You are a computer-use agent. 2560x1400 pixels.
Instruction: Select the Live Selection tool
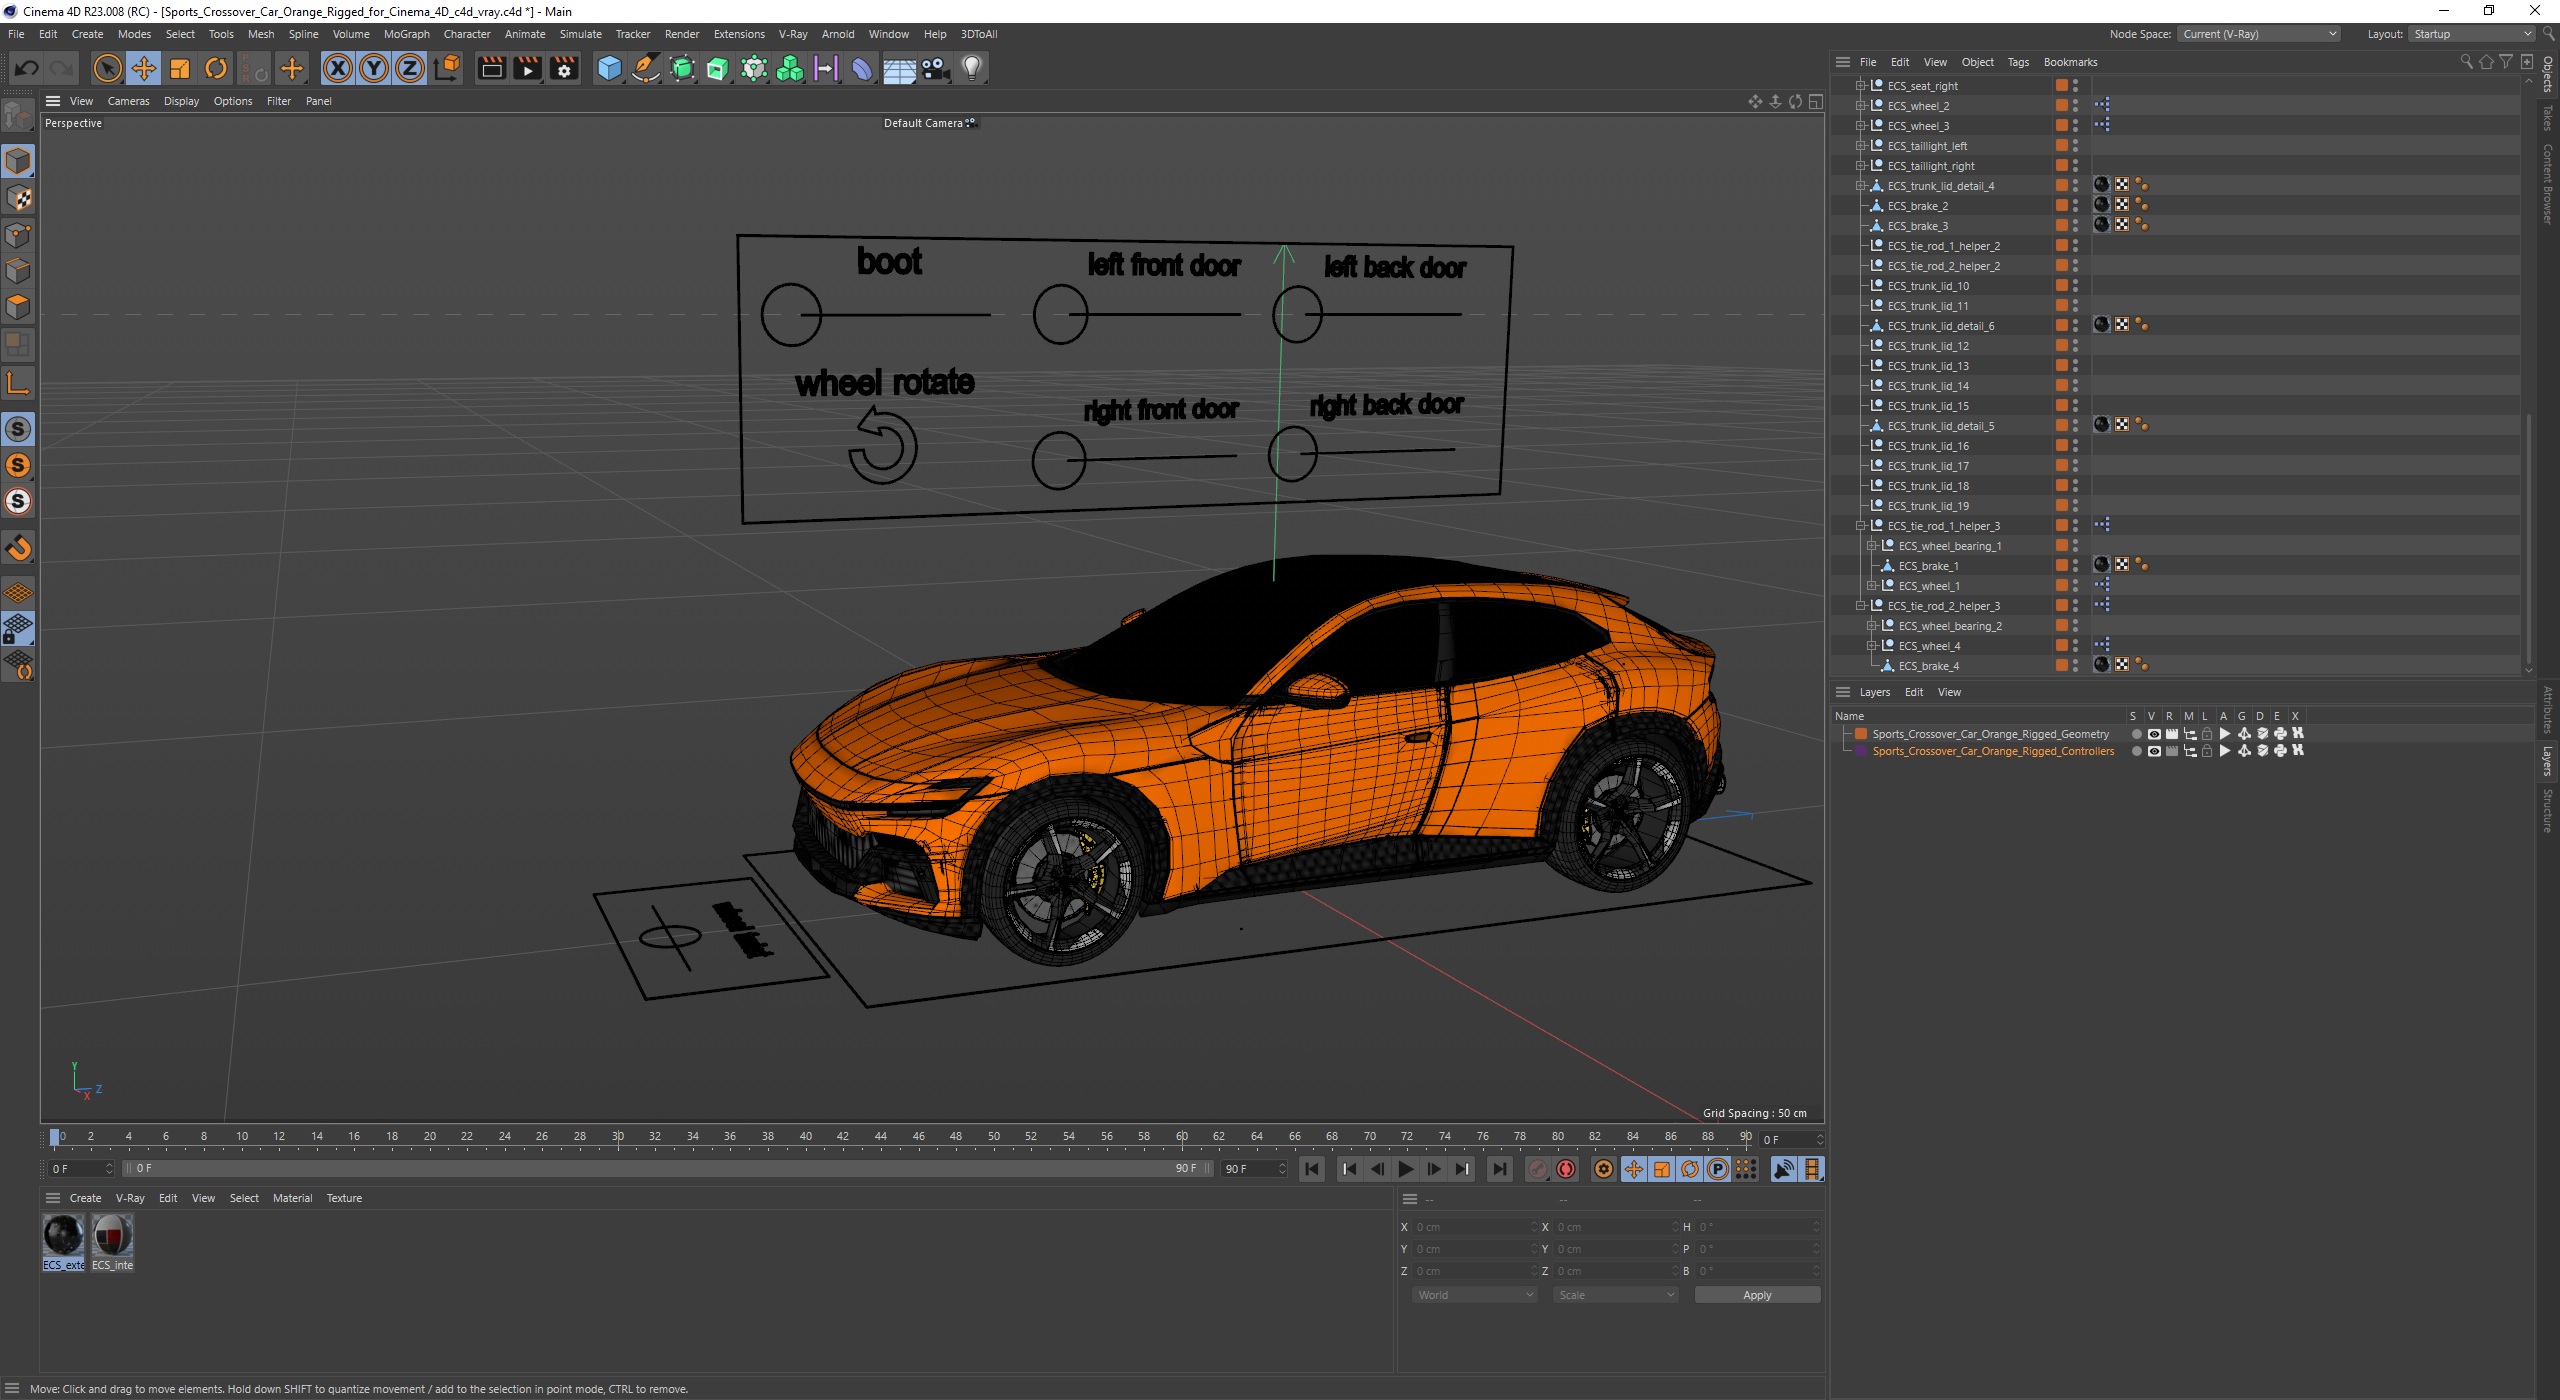click(107, 68)
